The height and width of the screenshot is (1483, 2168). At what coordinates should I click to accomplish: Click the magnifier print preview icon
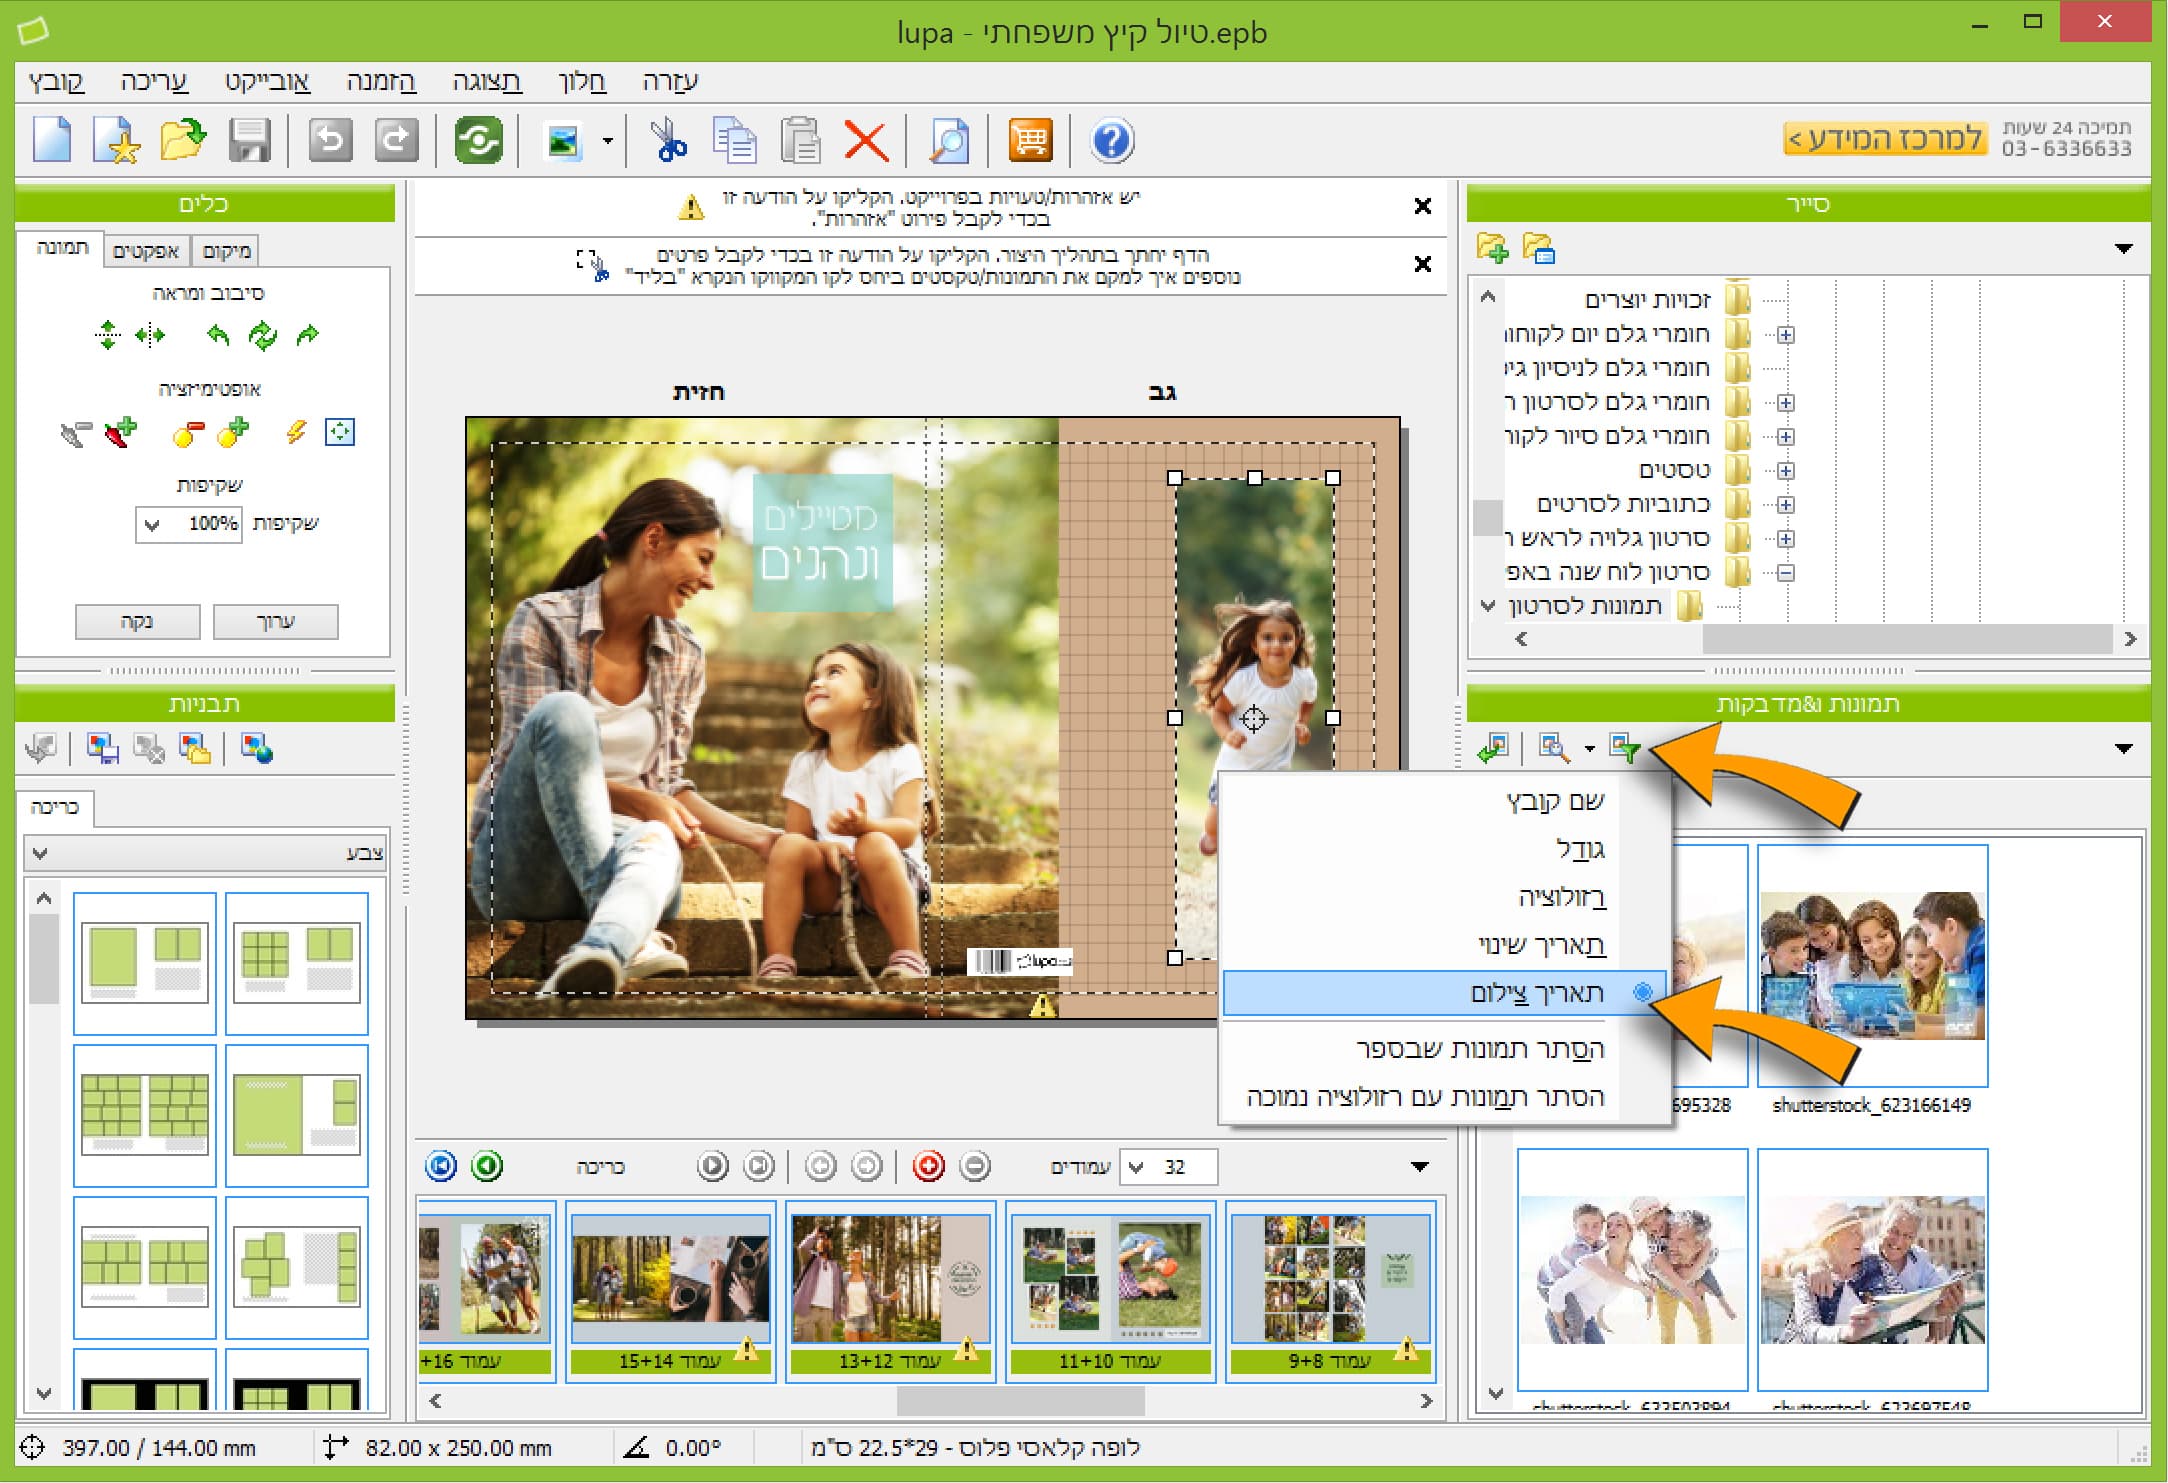click(x=948, y=141)
